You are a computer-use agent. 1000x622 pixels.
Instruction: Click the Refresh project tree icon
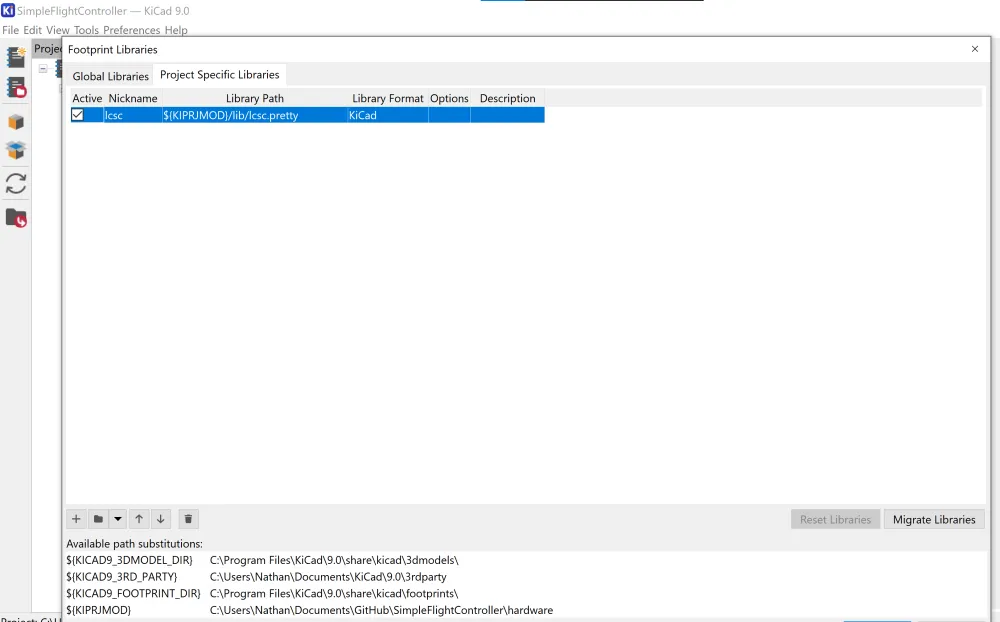(16, 184)
